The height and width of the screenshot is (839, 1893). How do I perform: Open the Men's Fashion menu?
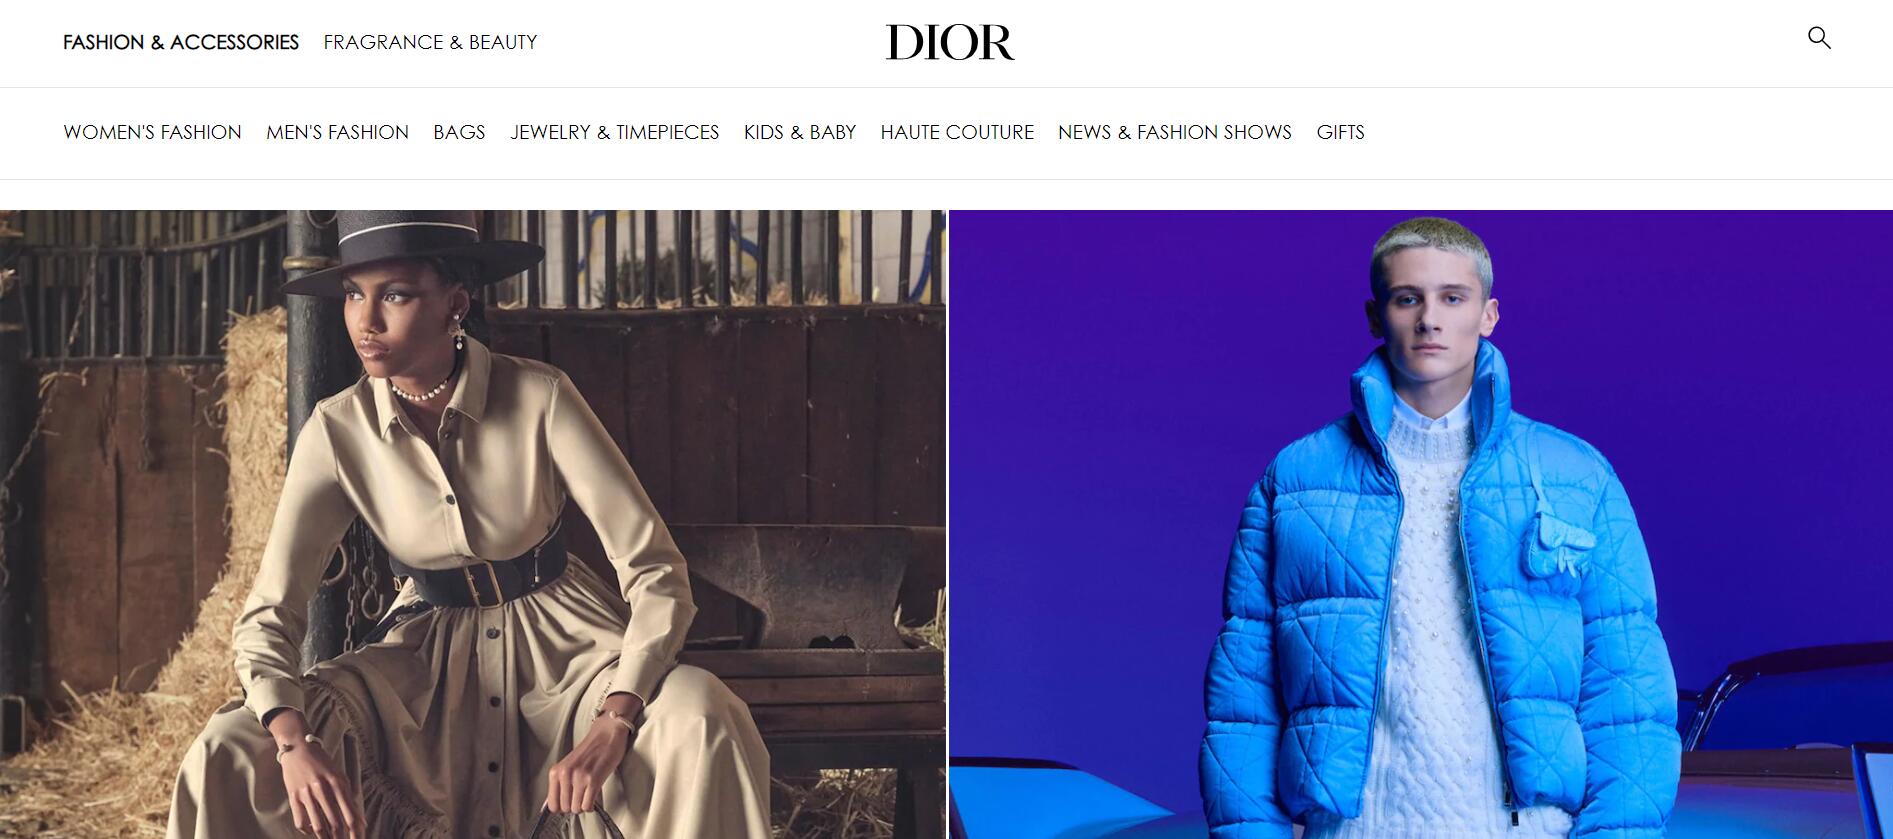337,132
